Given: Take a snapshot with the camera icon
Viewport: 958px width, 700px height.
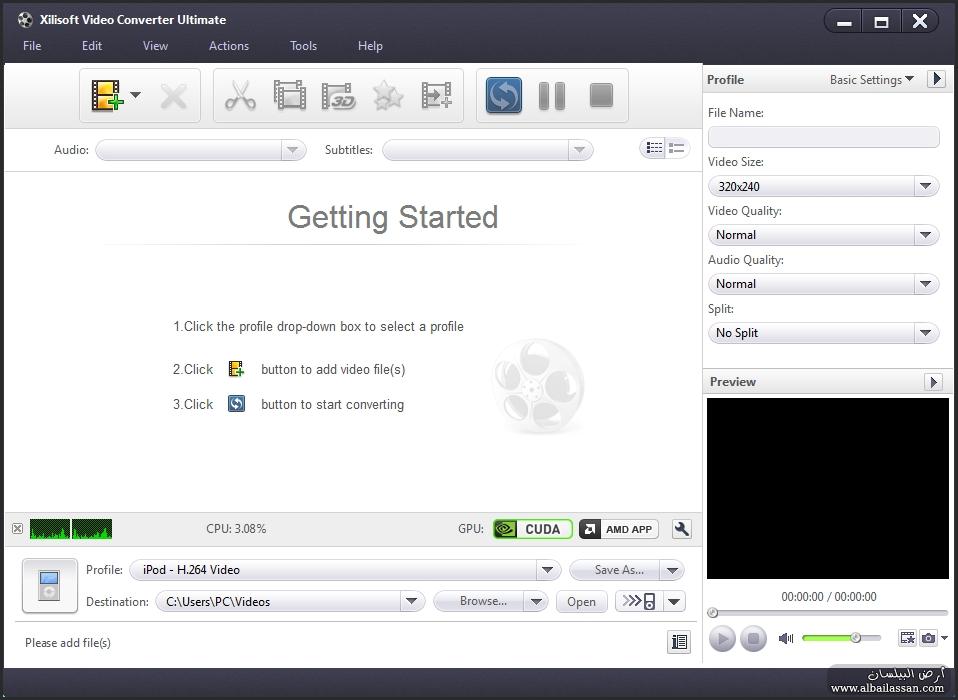Looking at the screenshot, I should (x=928, y=638).
